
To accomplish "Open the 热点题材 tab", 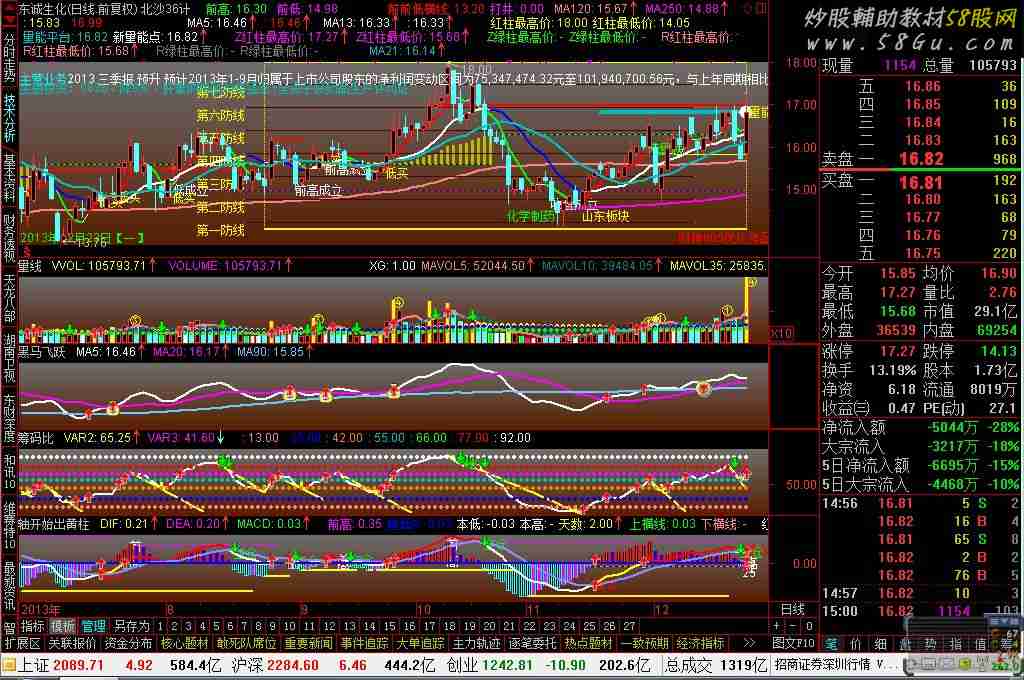I will 589,643.
